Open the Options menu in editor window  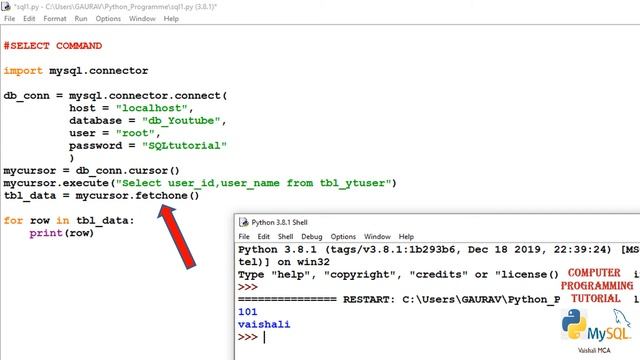coord(108,19)
